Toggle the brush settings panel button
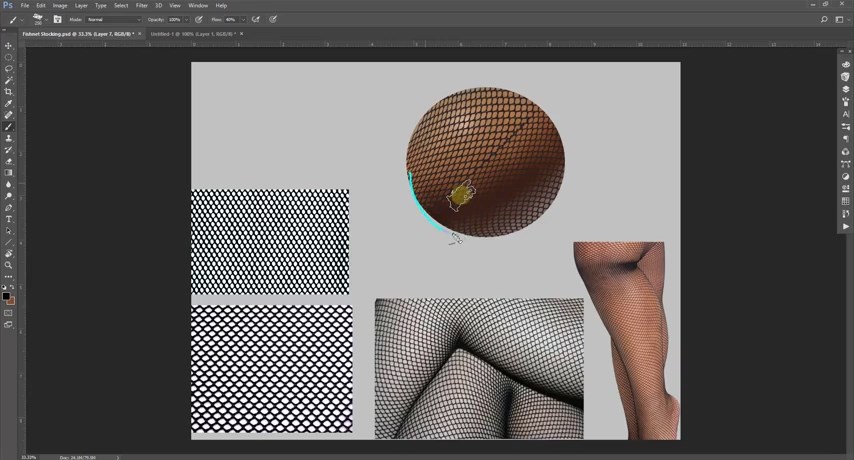Image resolution: width=854 pixels, height=460 pixels. click(57, 19)
